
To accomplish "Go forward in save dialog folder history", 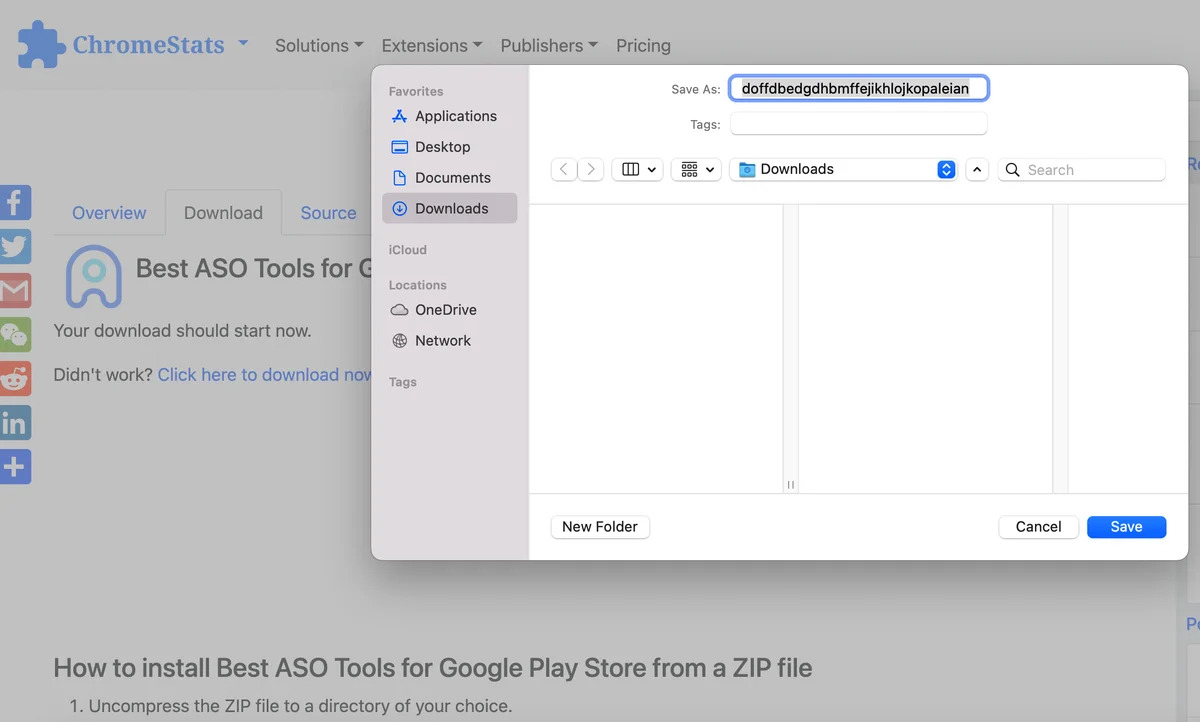I will tap(591, 170).
